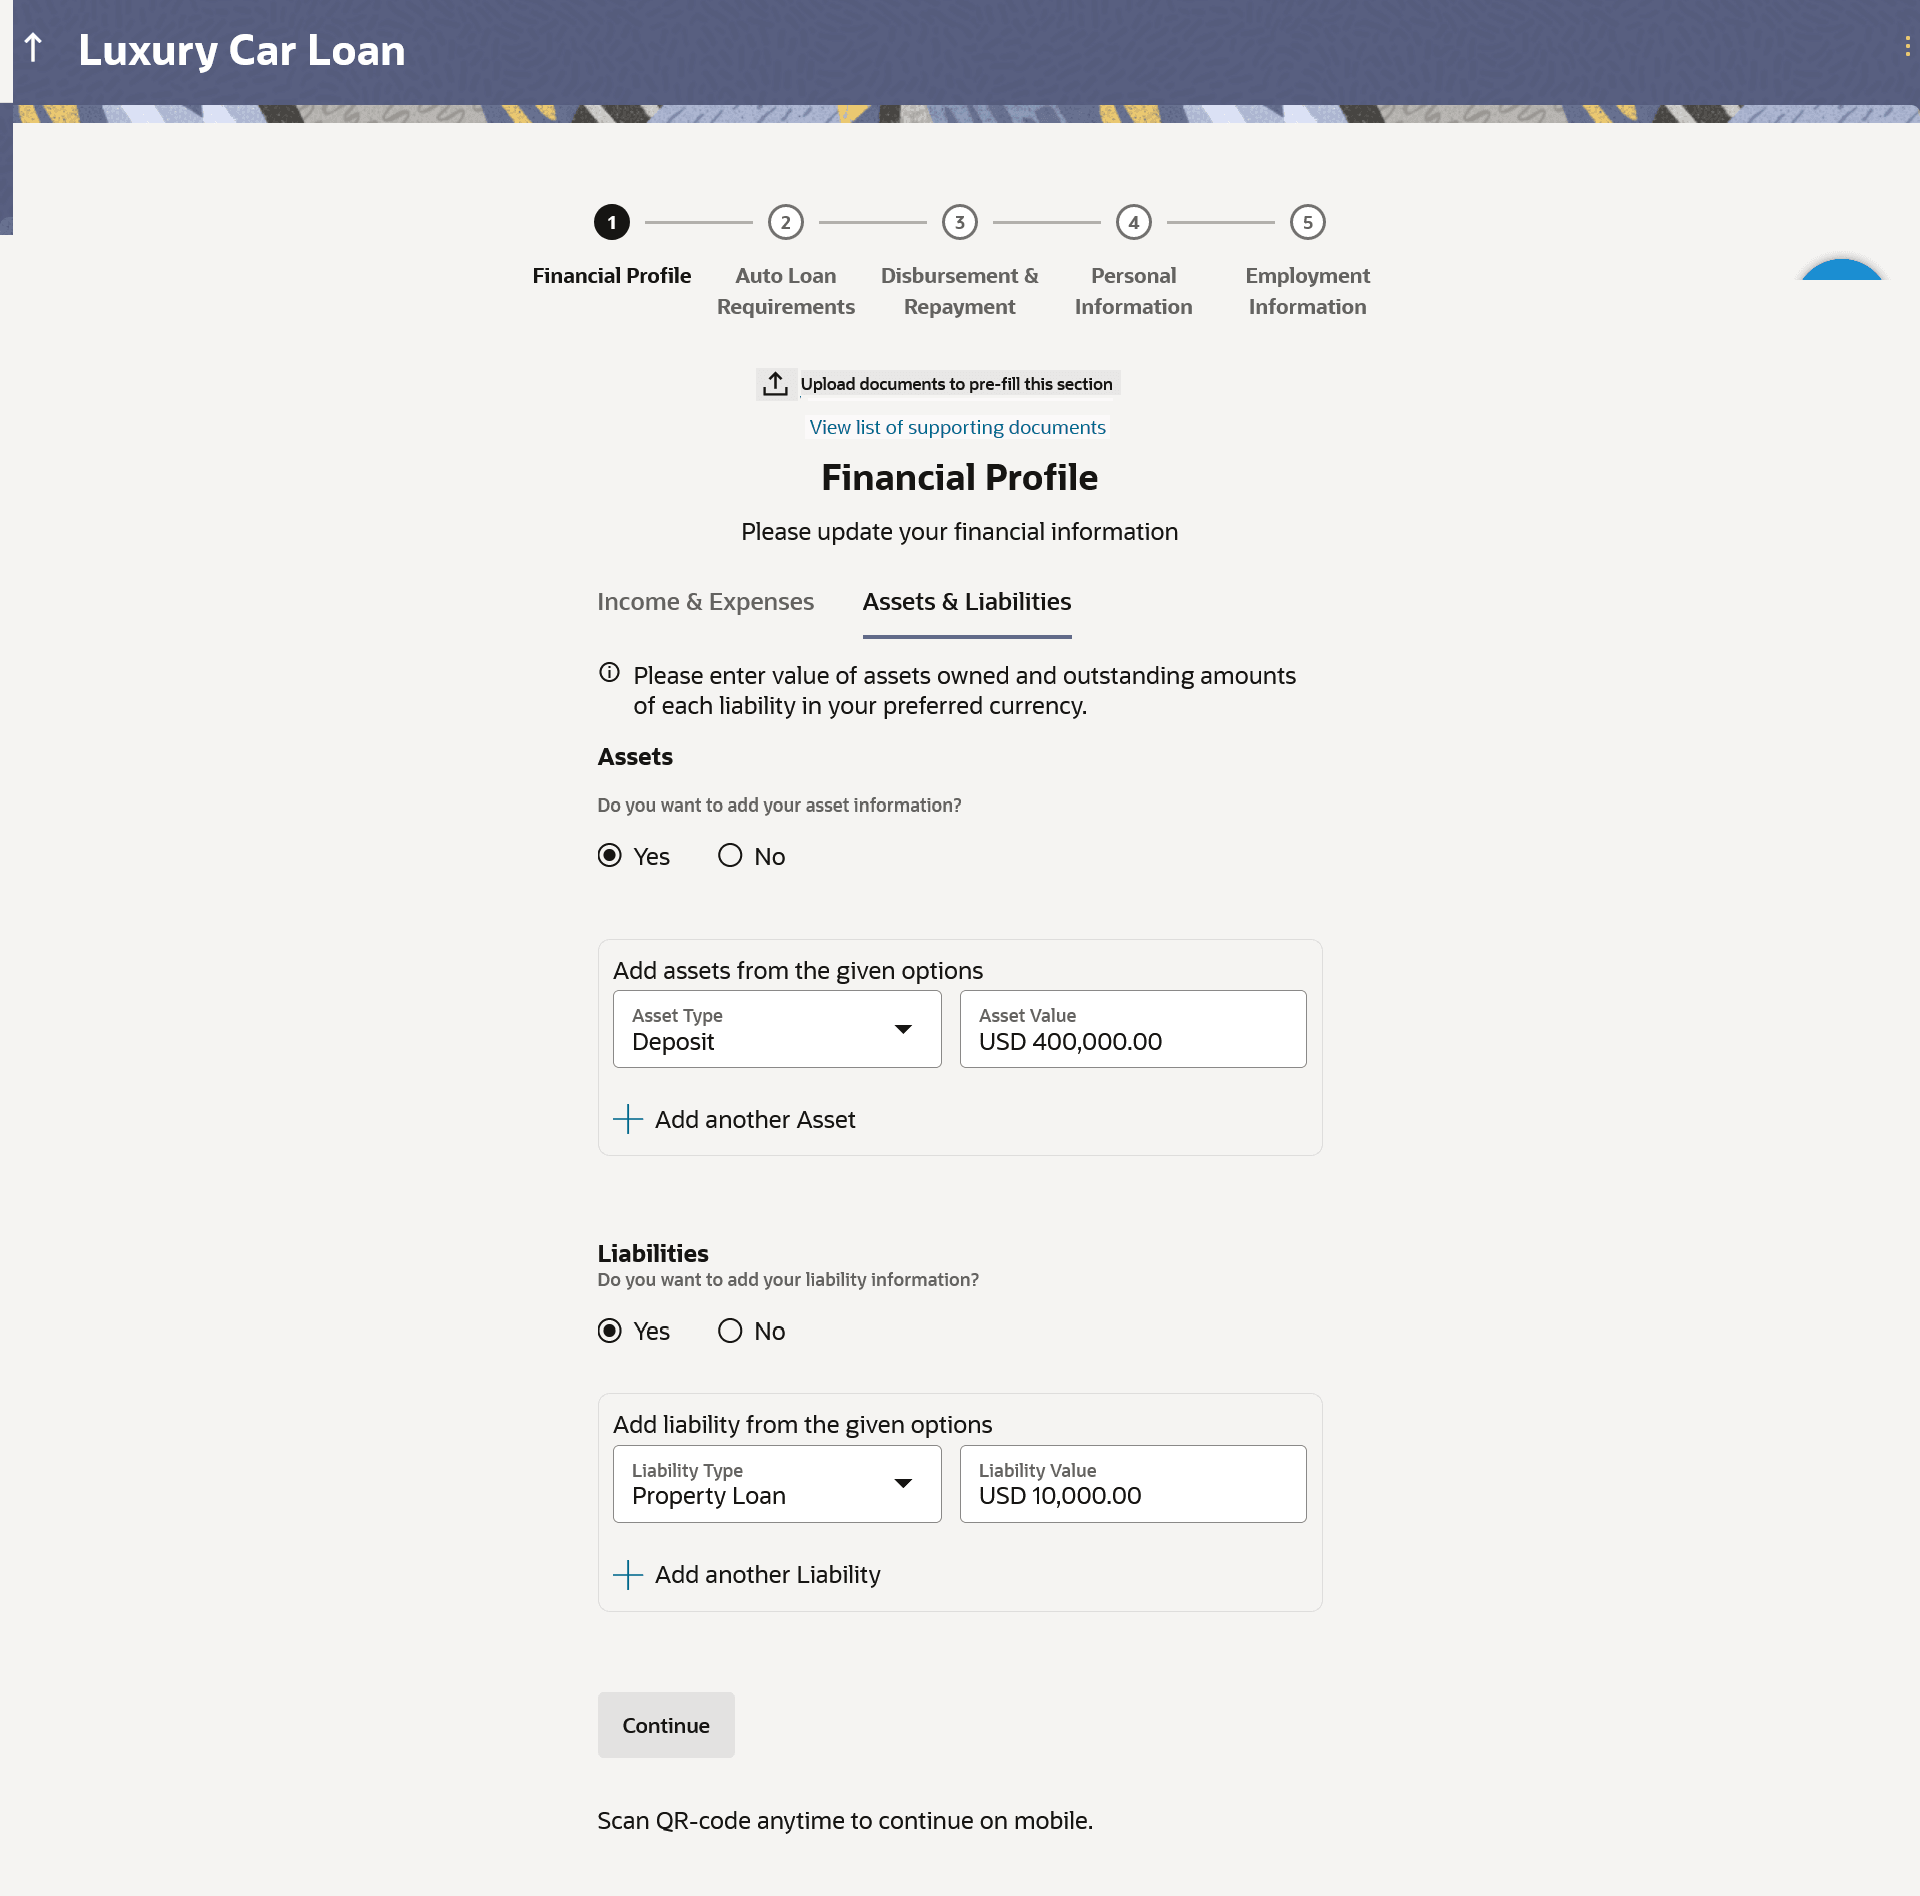Select No for adding liability information

coord(730,1331)
